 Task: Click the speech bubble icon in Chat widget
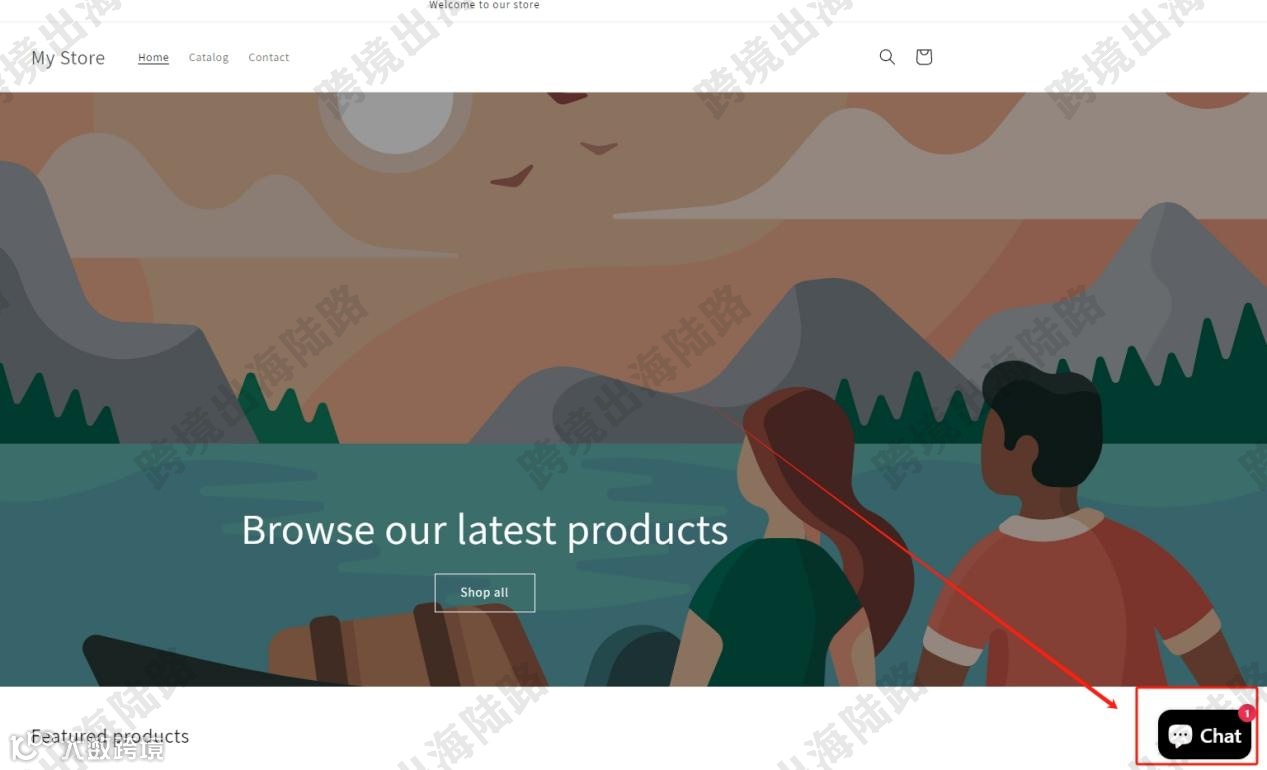pos(1180,736)
